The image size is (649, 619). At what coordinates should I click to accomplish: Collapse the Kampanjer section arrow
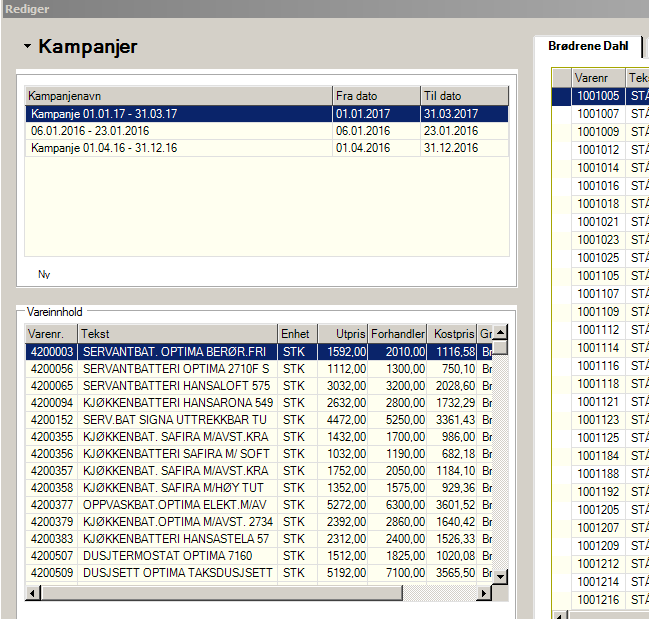(x=27, y=46)
